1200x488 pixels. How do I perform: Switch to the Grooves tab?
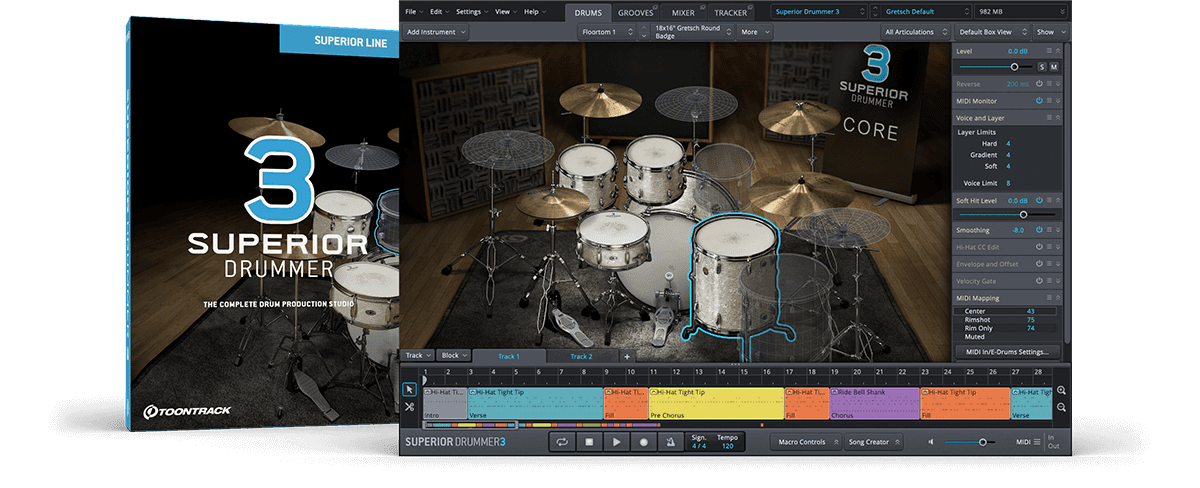point(636,12)
